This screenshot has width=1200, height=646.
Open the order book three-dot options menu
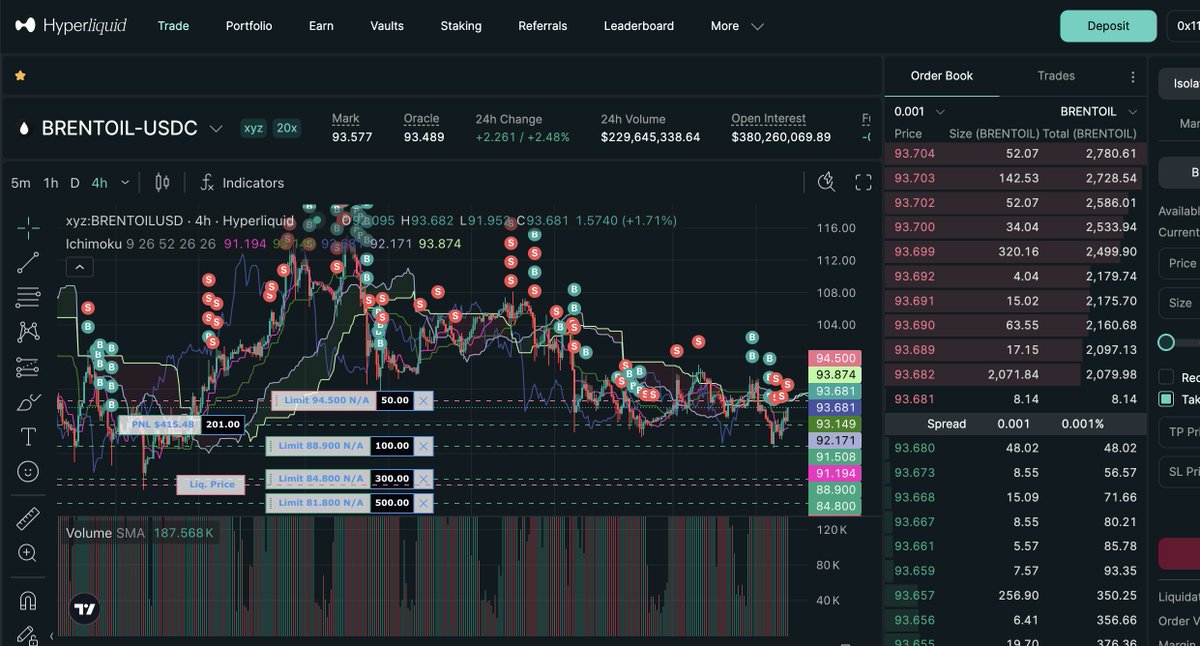click(1133, 76)
